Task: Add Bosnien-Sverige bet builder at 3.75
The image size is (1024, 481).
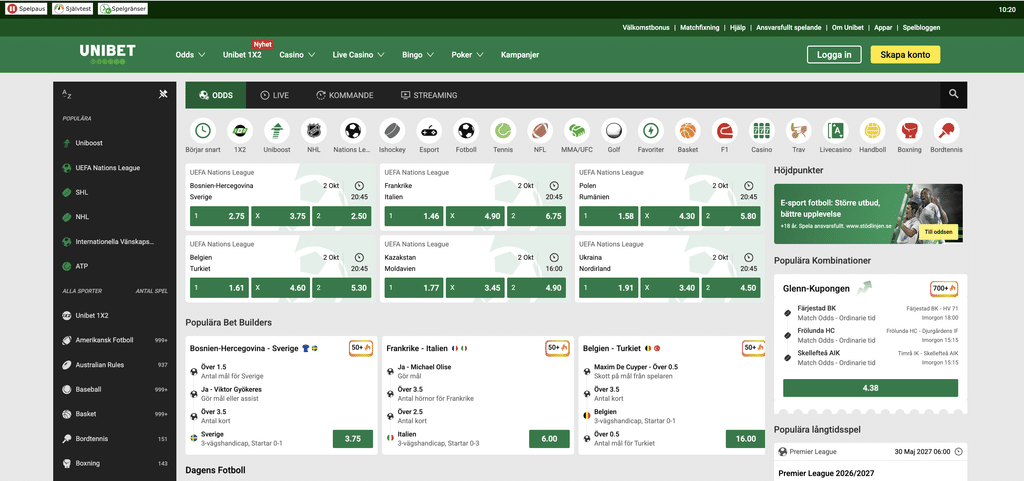Action: coord(353,439)
